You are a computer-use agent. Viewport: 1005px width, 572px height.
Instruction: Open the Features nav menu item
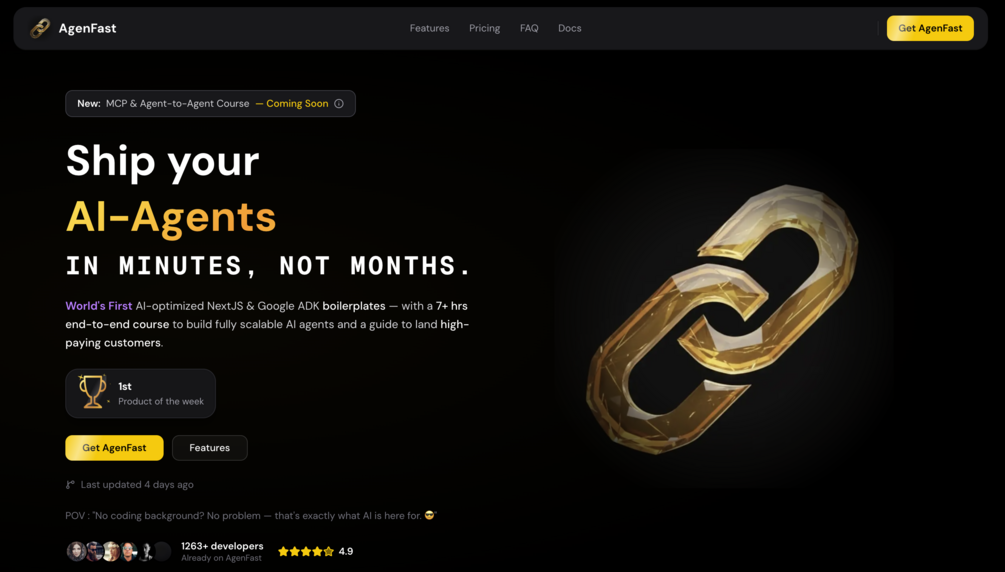pos(429,28)
